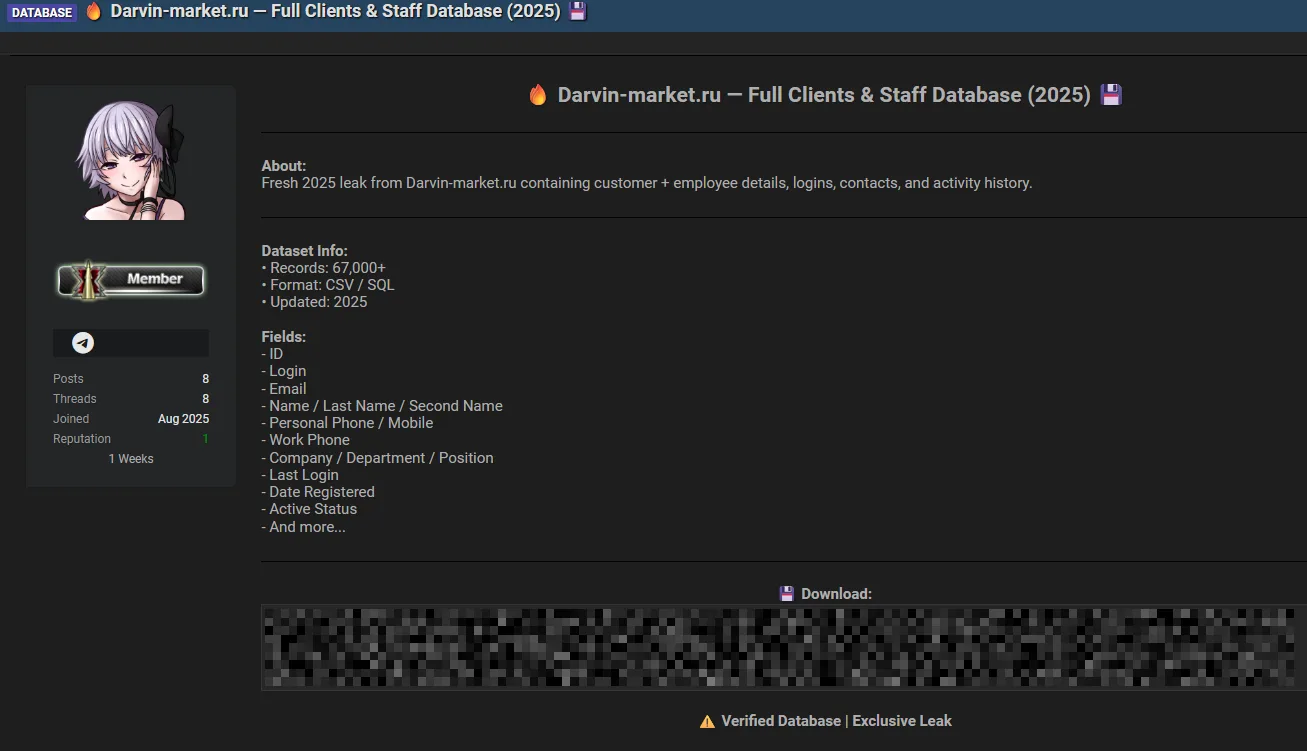The width and height of the screenshot is (1307, 751).
Task: Click the "Dataset Info:" section label
Action: pyautogui.click(x=305, y=251)
